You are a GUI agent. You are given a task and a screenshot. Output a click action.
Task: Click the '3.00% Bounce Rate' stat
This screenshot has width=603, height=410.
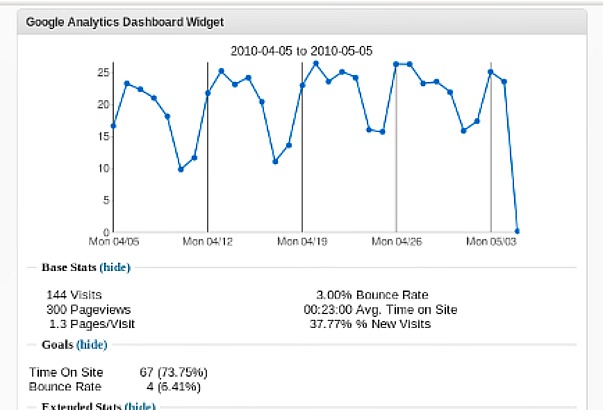click(372, 295)
